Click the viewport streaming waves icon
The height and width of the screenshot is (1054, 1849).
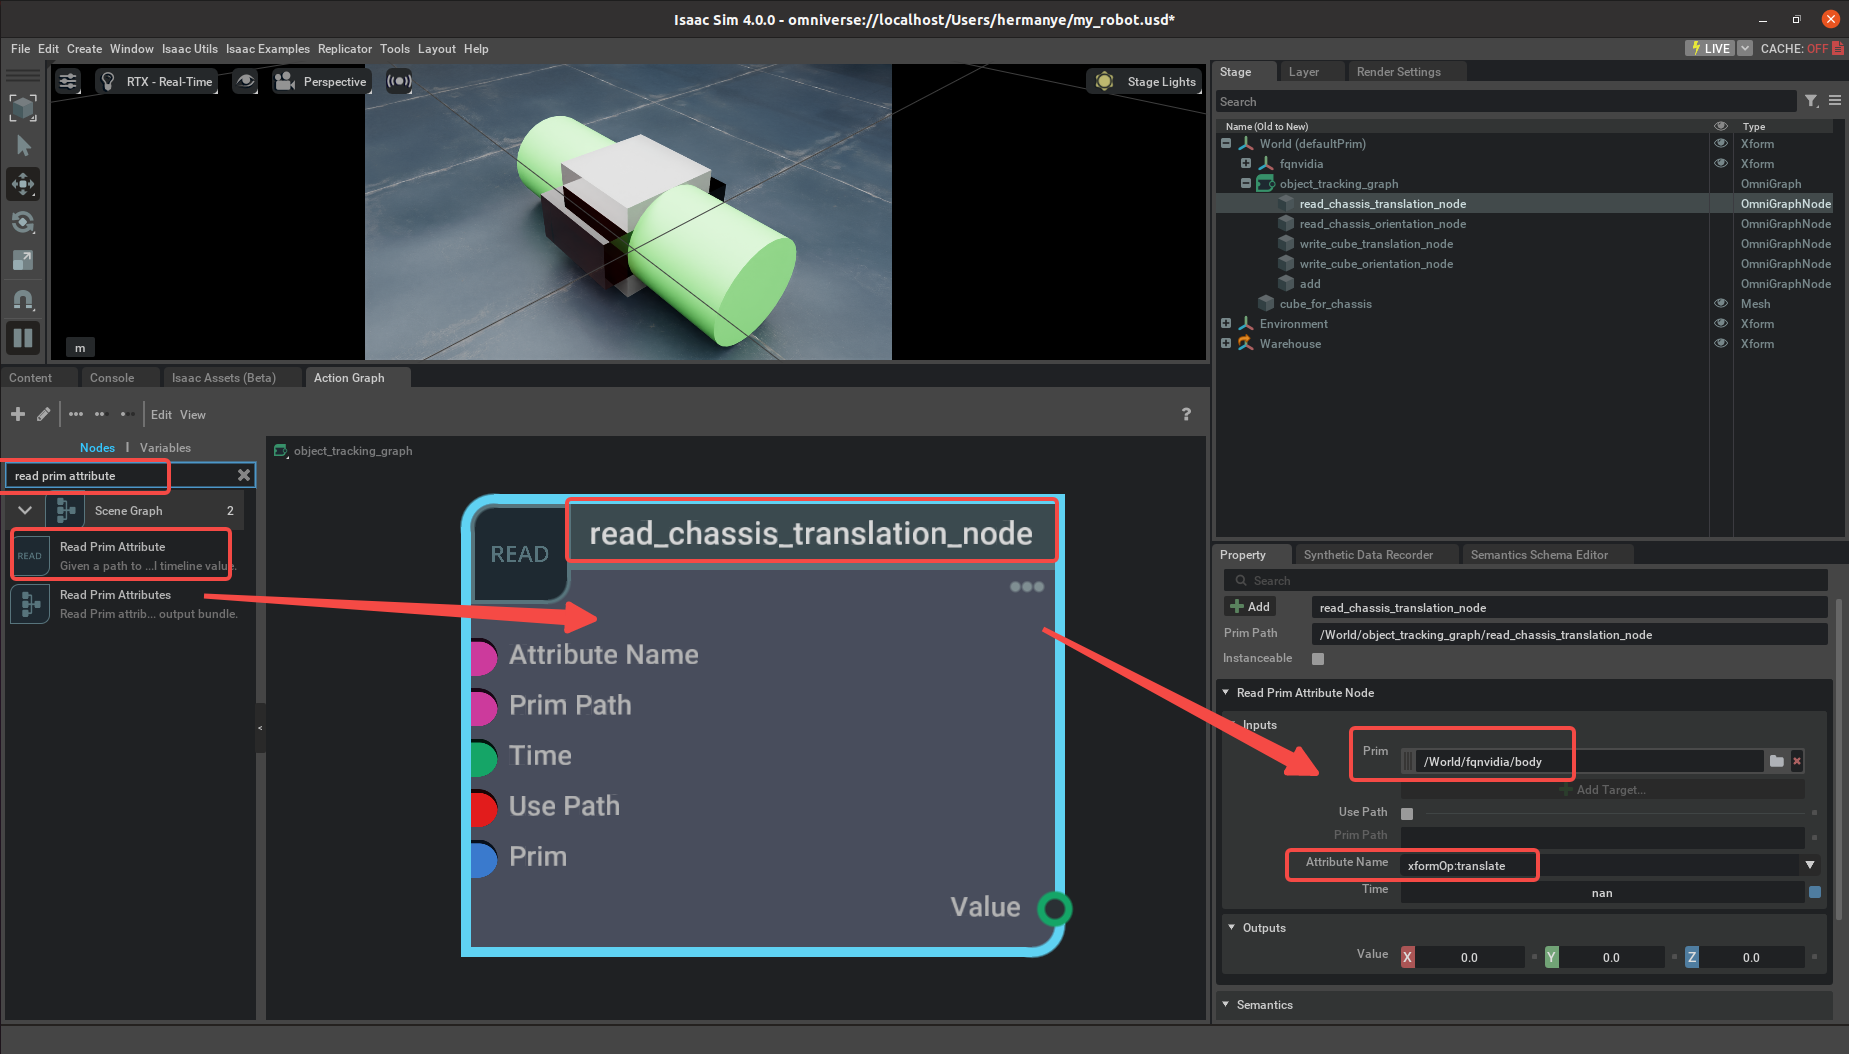tap(399, 81)
